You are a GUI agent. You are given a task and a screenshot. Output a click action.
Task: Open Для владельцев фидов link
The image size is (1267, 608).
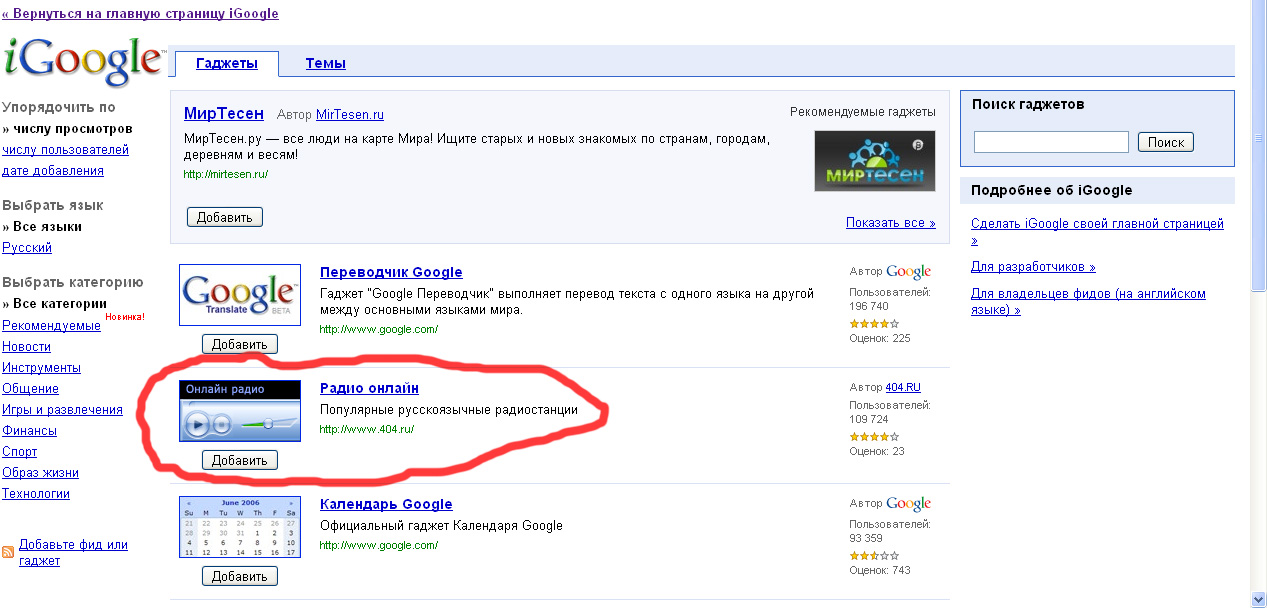point(1088,302)
